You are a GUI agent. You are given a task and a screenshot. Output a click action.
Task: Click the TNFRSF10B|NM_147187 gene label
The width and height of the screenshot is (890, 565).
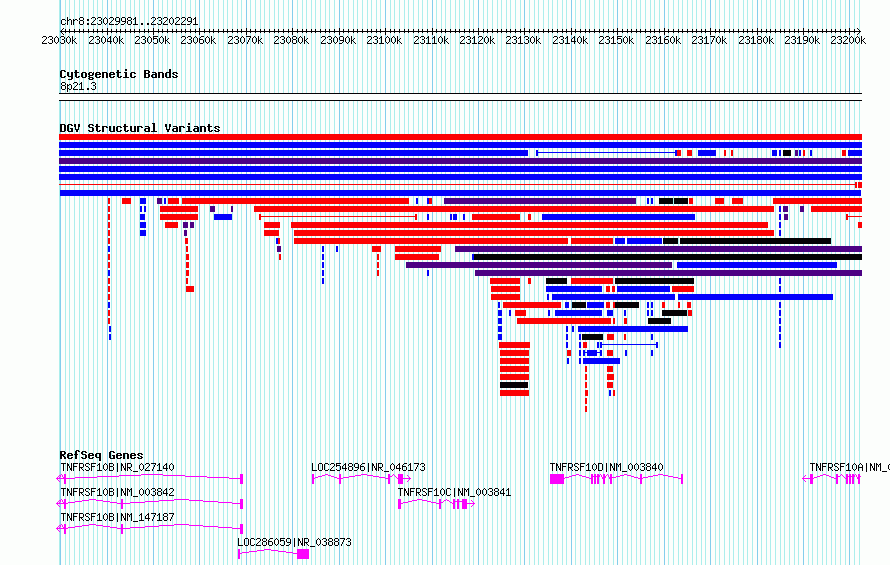[x=117, y=517]
